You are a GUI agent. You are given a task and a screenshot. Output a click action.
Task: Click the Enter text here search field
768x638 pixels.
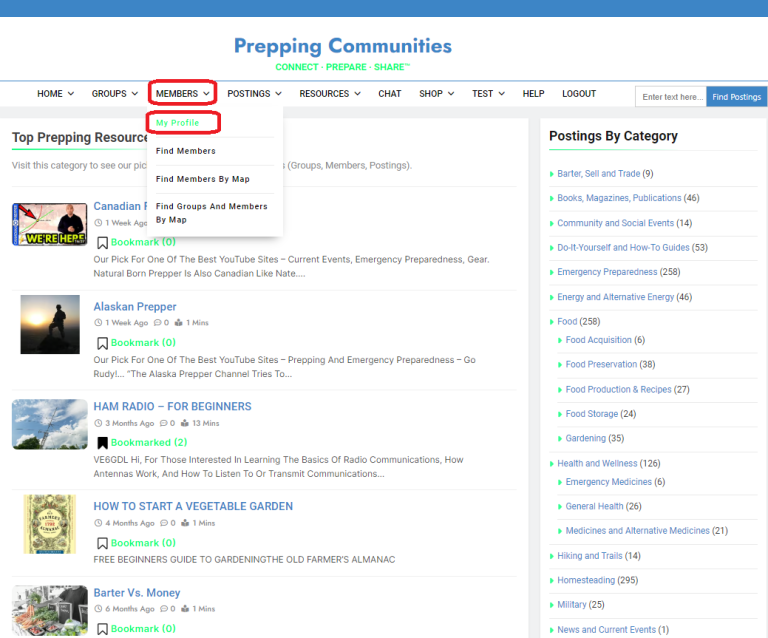click(x=671, y=97)
